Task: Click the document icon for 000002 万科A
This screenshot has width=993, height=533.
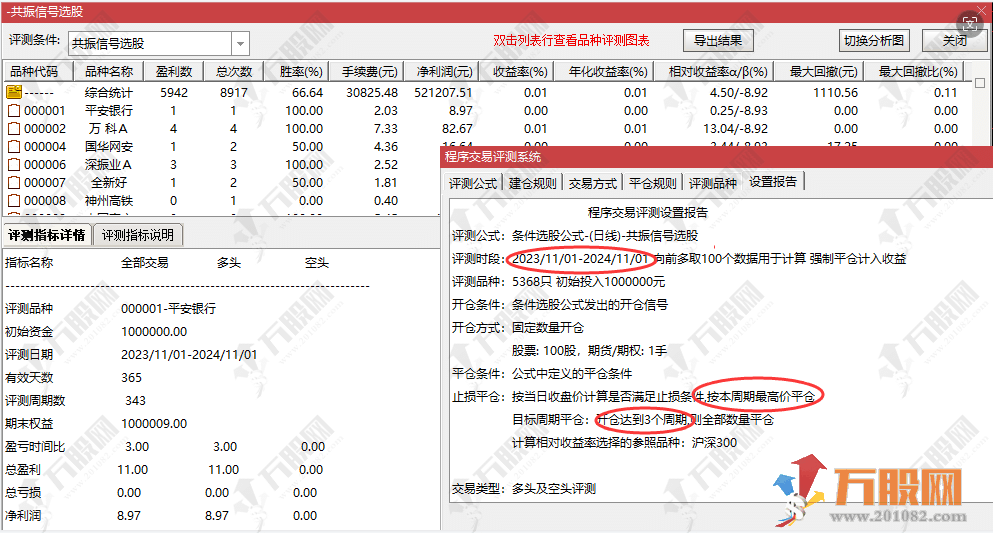Action: tap(14, 129)
